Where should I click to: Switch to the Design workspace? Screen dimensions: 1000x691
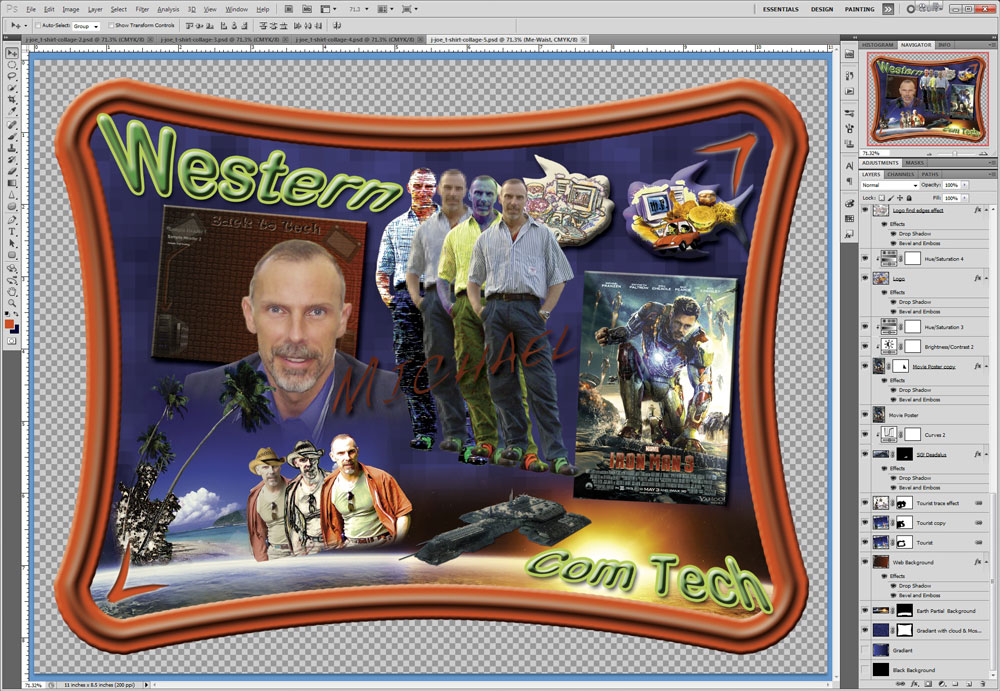pyautogui.click(x=822, y=8)
